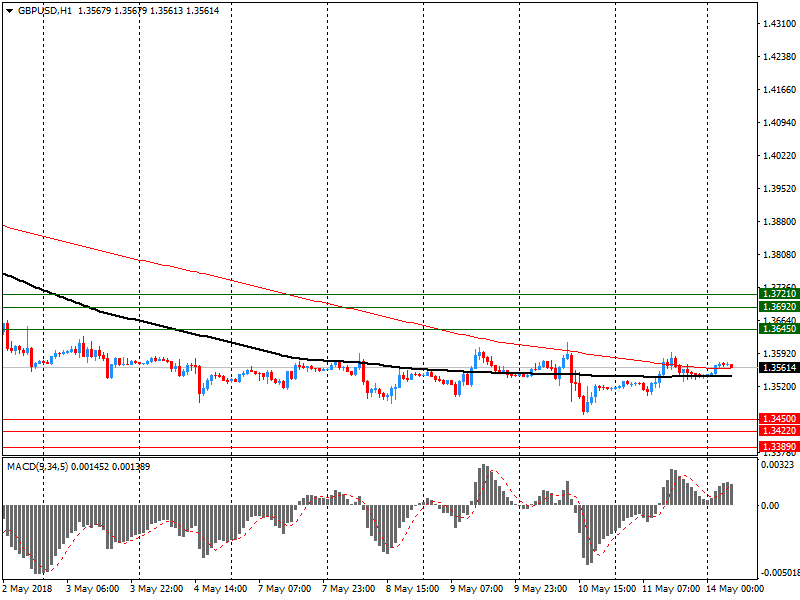Click the triangle arrow beside GBPUSD,H1
Screen dimensions: 800x600
(x=10, y=10)
